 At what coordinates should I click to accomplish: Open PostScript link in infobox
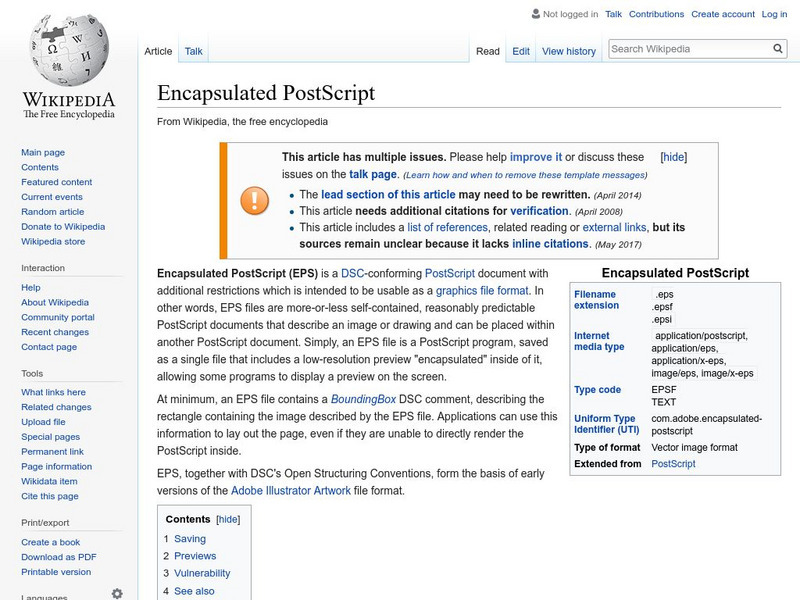pos(673,463)
